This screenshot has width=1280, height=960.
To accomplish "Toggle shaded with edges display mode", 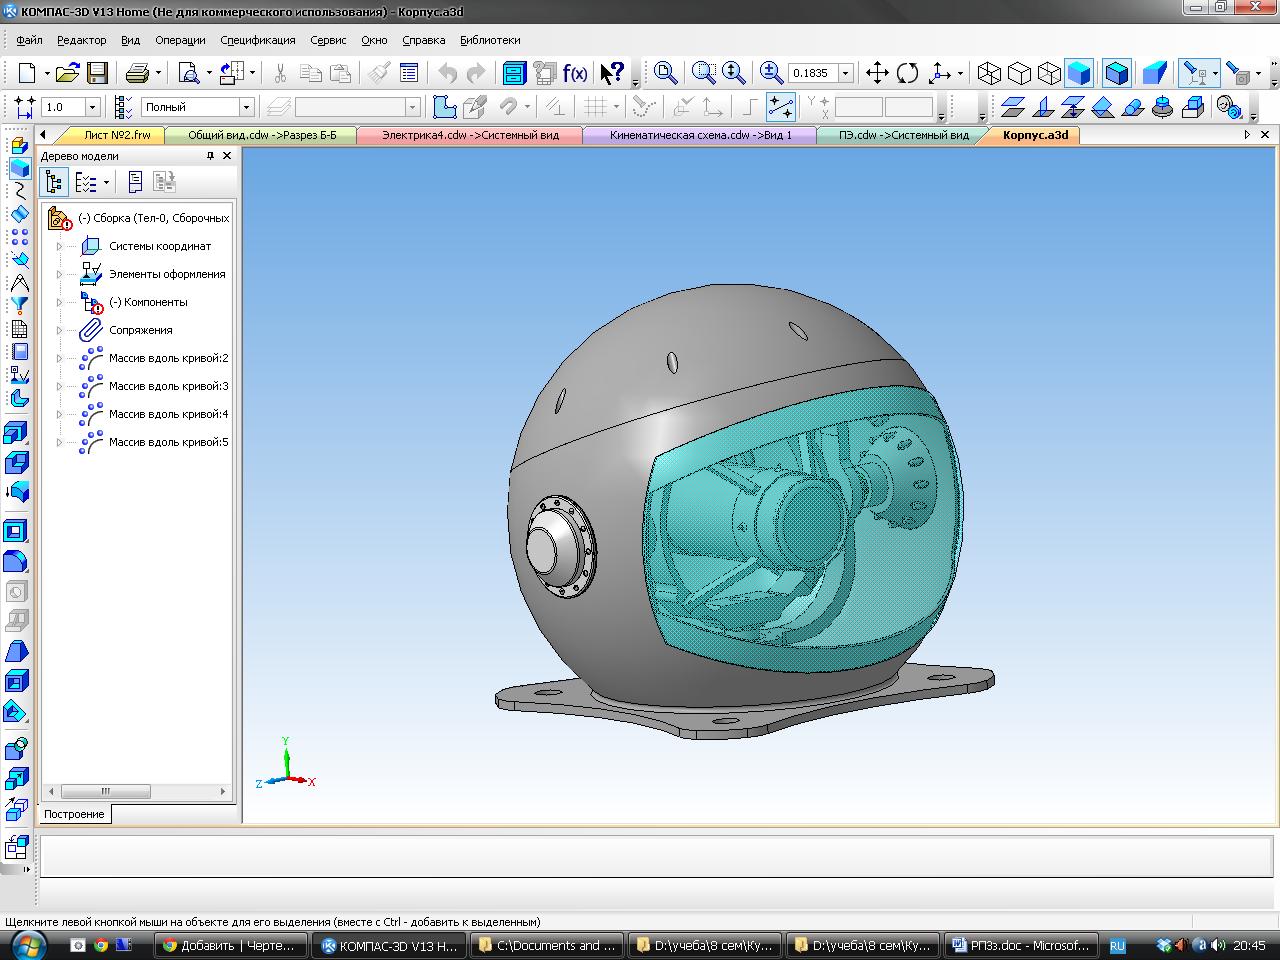I will coord(1116,73).
